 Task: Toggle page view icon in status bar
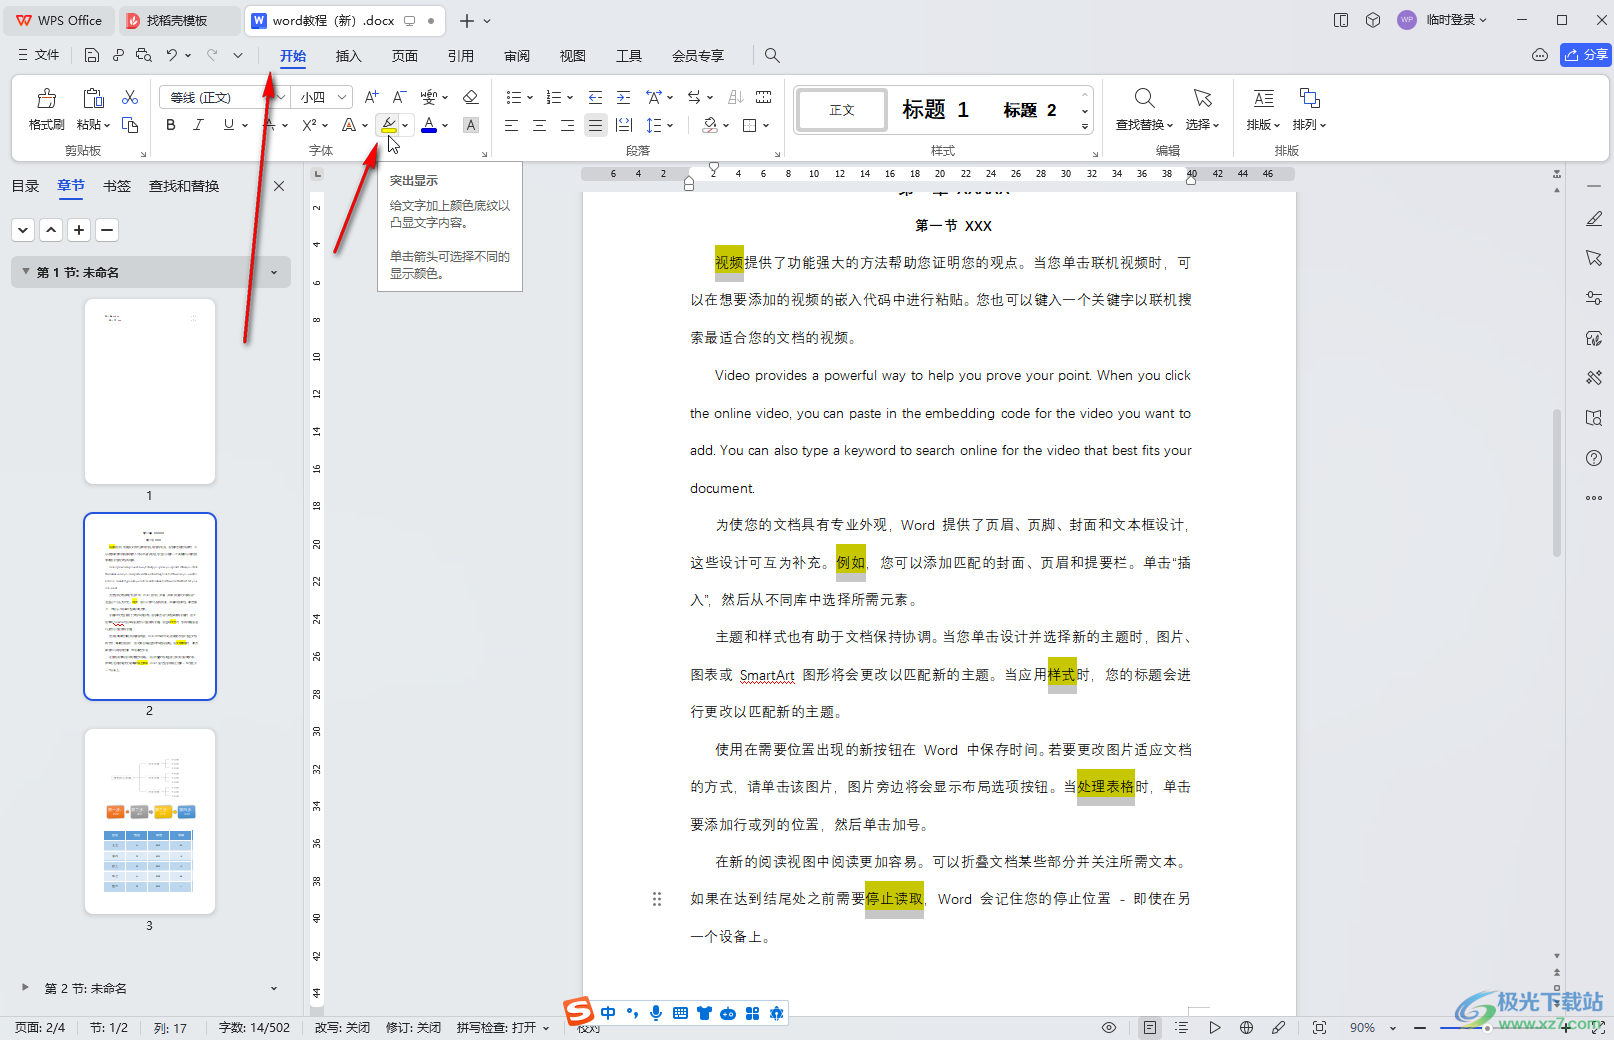click(1150, 1027)
